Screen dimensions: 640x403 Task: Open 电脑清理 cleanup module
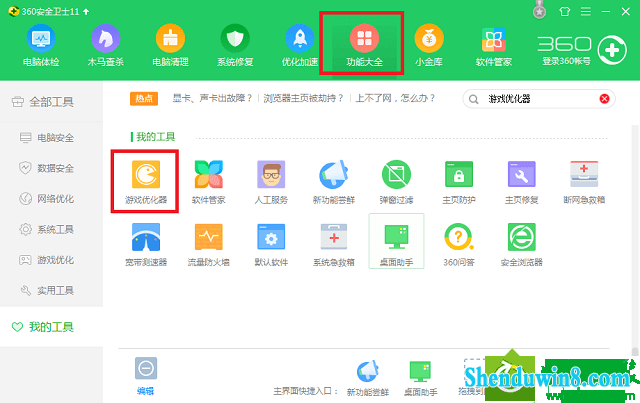(170, 45)
